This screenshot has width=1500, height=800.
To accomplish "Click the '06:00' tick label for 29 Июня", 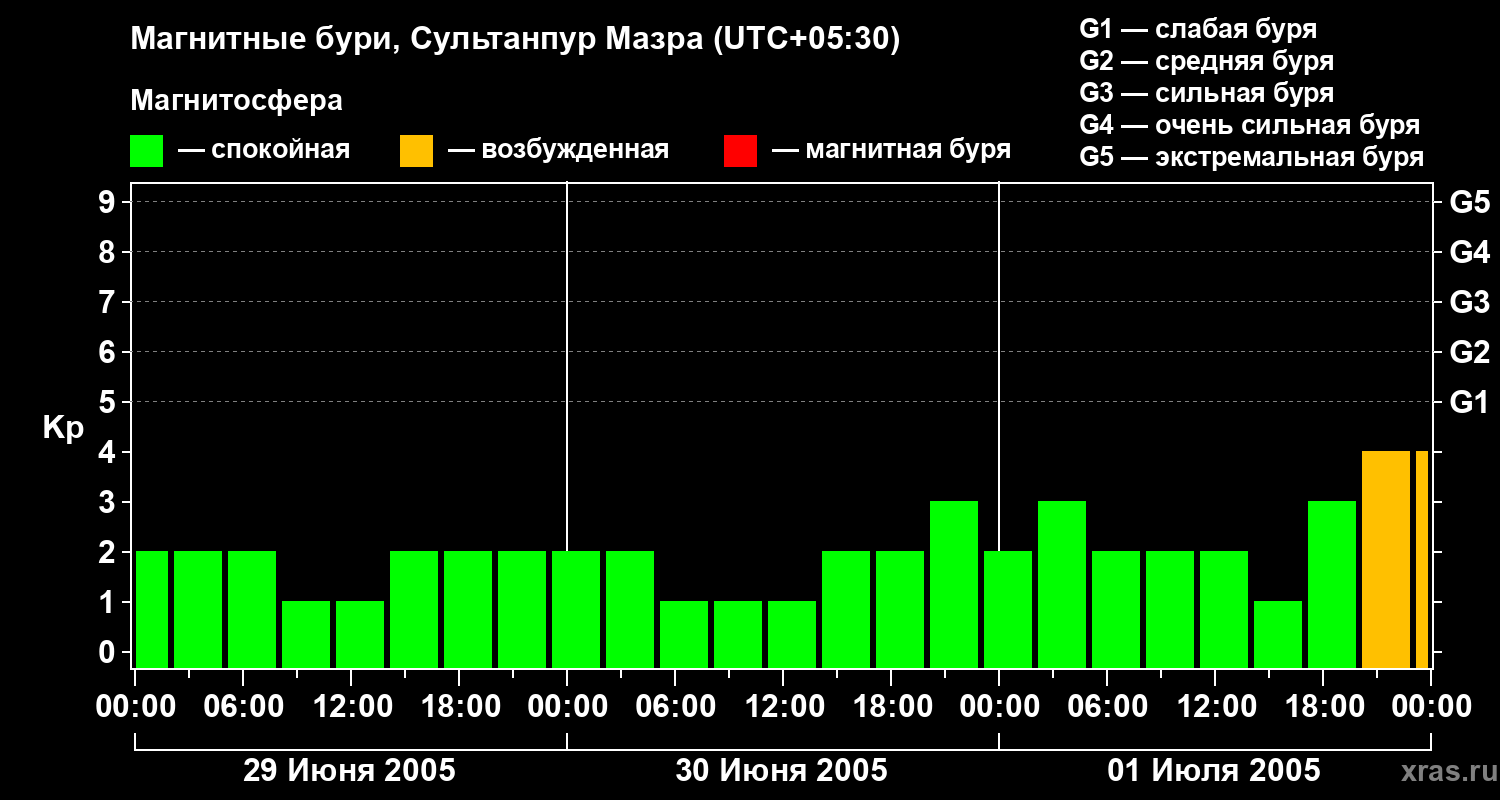I will tap(243, 706).
